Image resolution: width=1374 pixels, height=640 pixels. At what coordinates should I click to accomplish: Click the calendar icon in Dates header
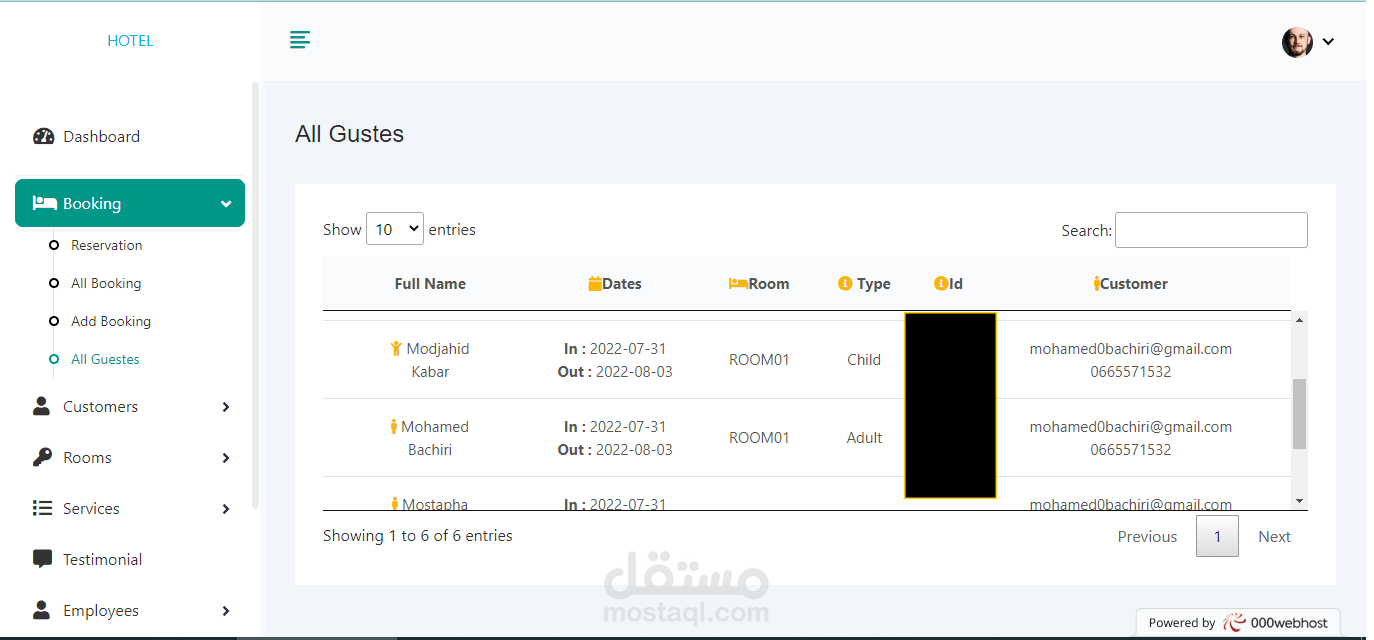[x=595, y=284]
